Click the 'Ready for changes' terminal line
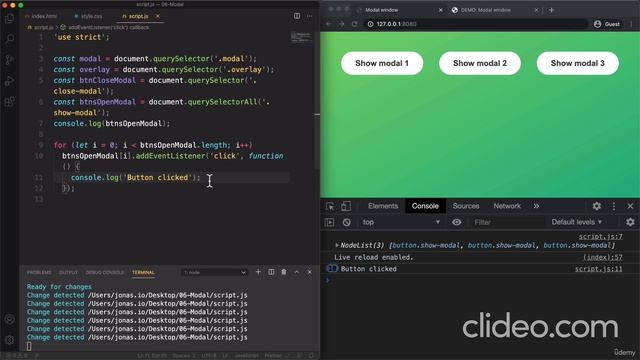 pos(59,287)
